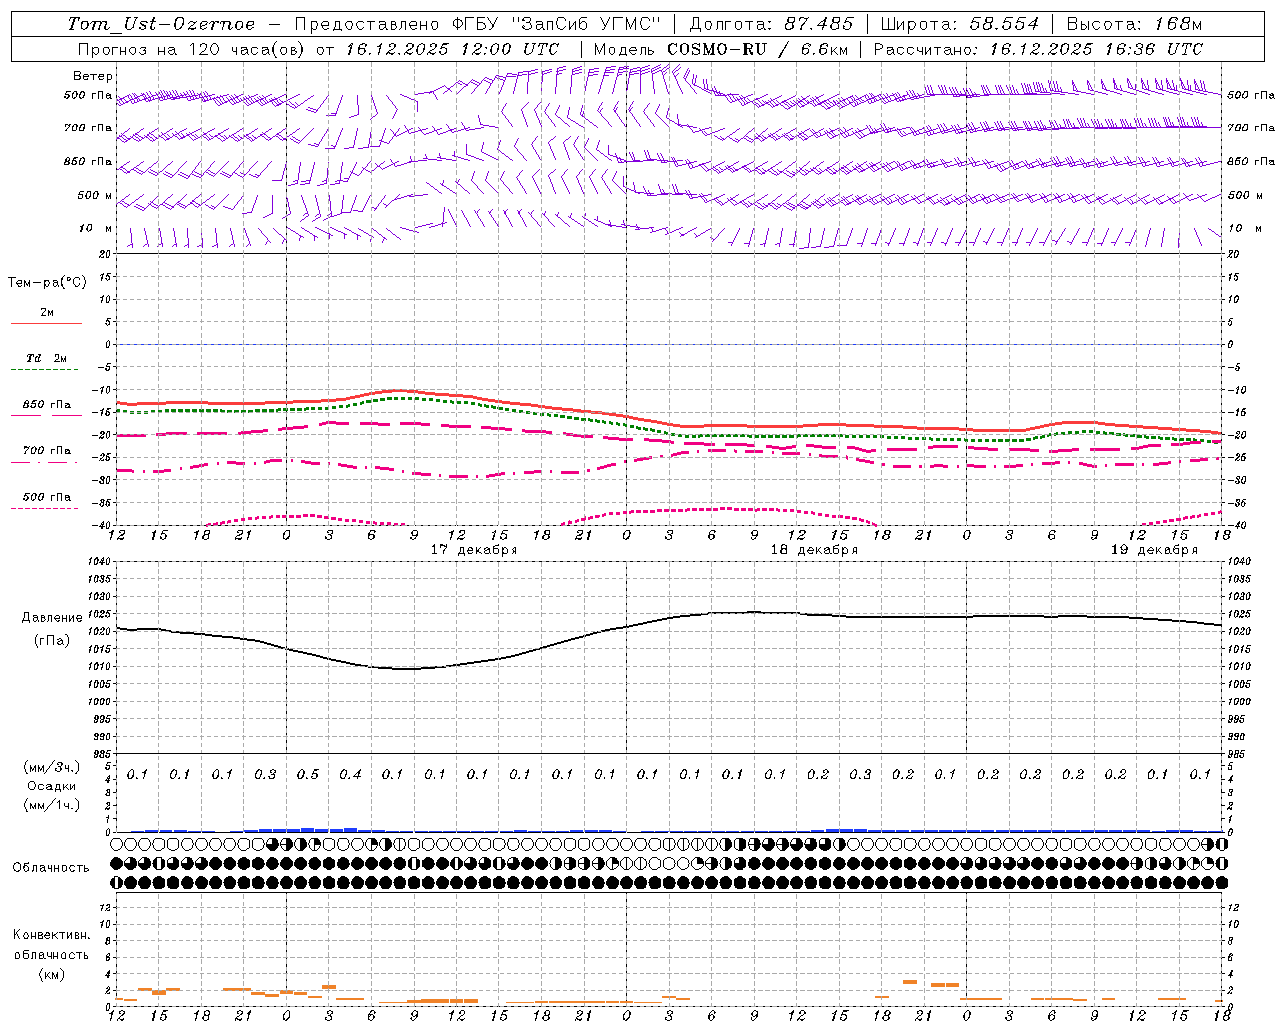Viewport: 1280px width, 1024px height.
Task: Click the 'Давление' pressure panel label
Action: point(52,618)
